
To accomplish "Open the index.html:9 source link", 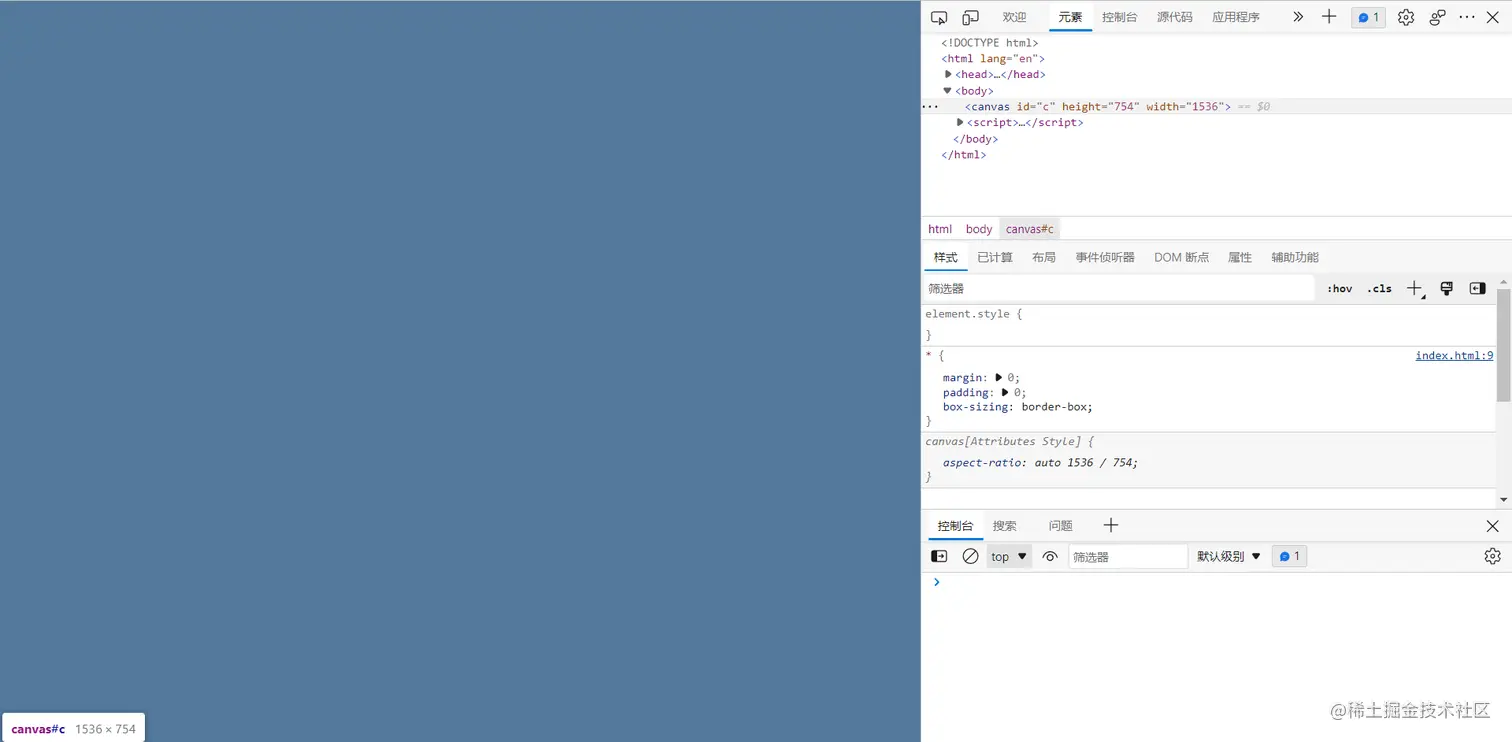I will click(x=1454, y=355).
